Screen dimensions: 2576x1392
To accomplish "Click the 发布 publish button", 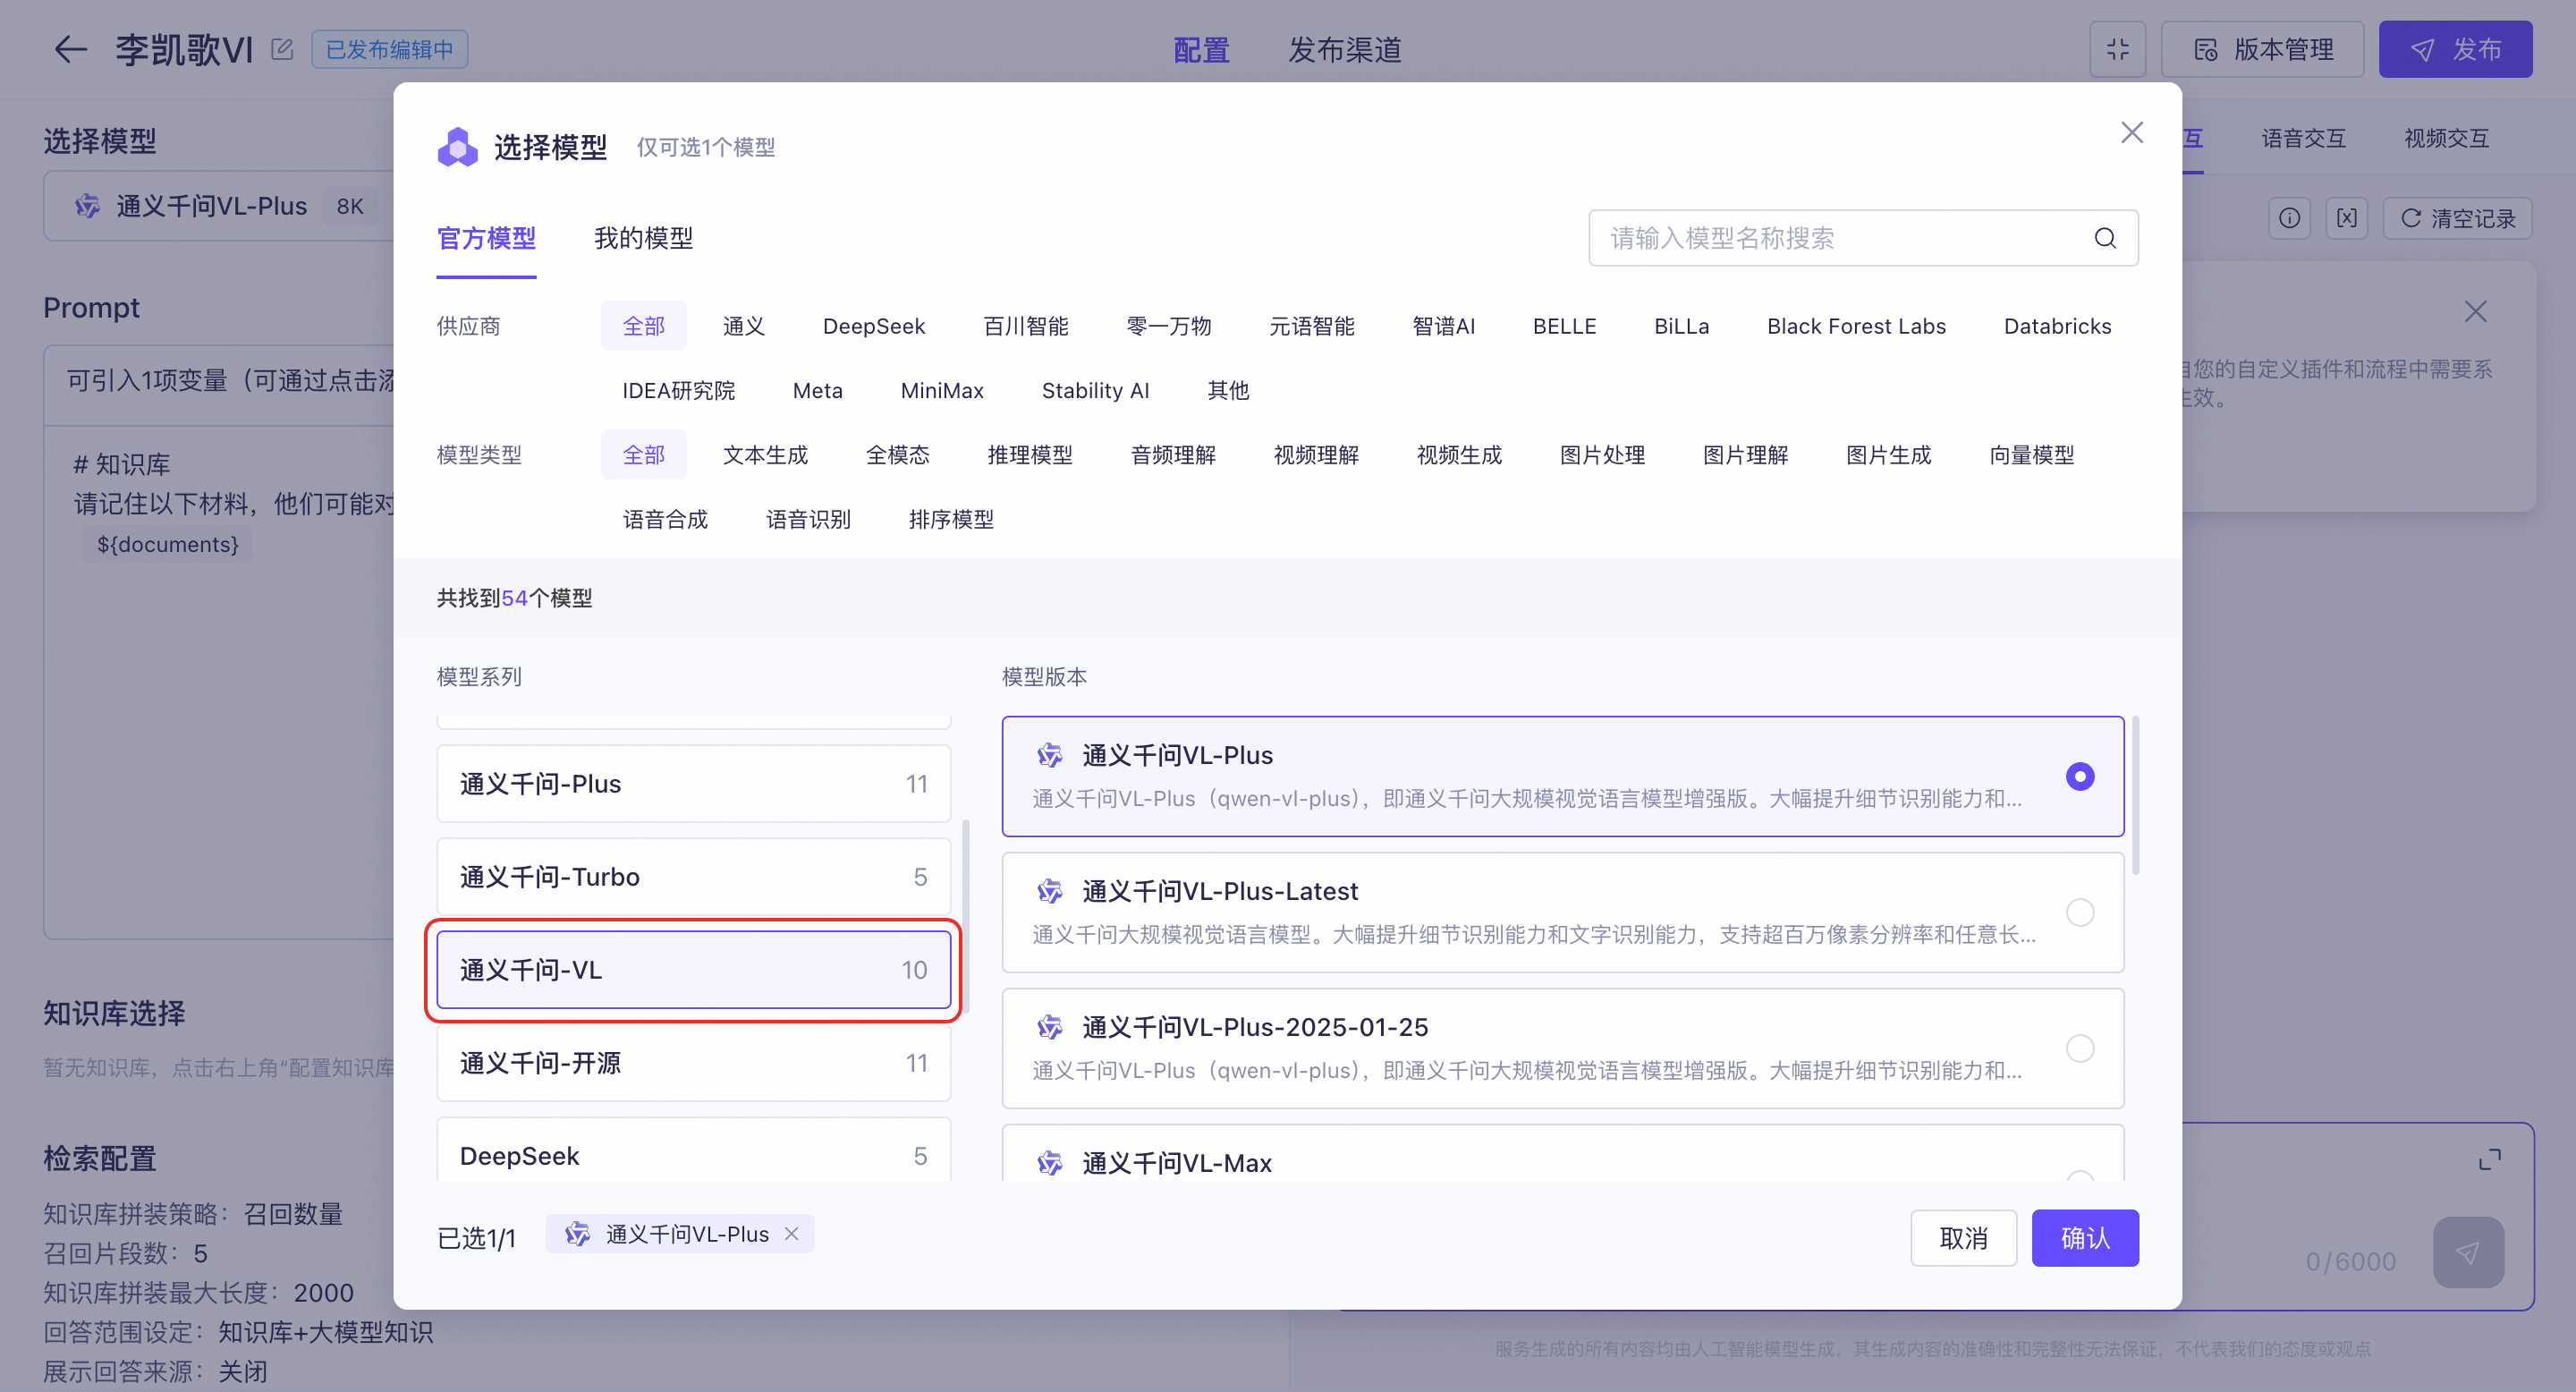I will [2455, 49].
